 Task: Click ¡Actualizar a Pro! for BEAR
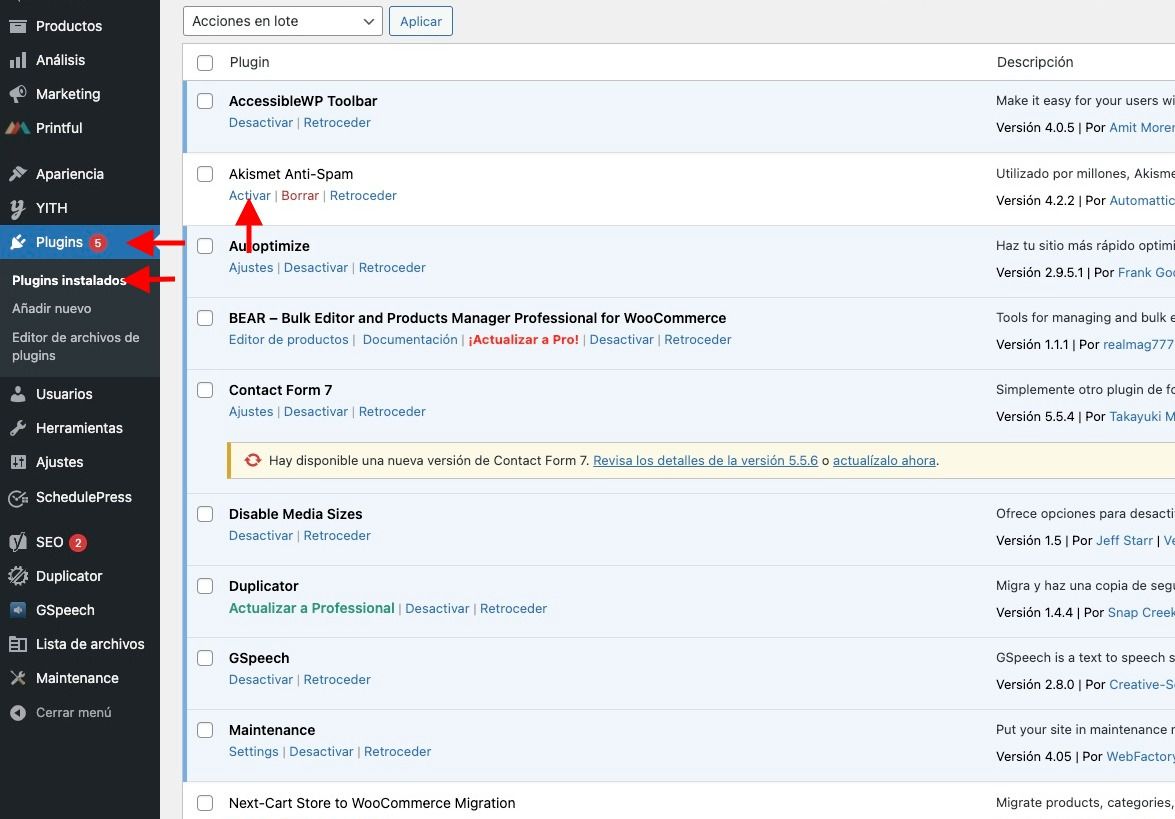523,339
